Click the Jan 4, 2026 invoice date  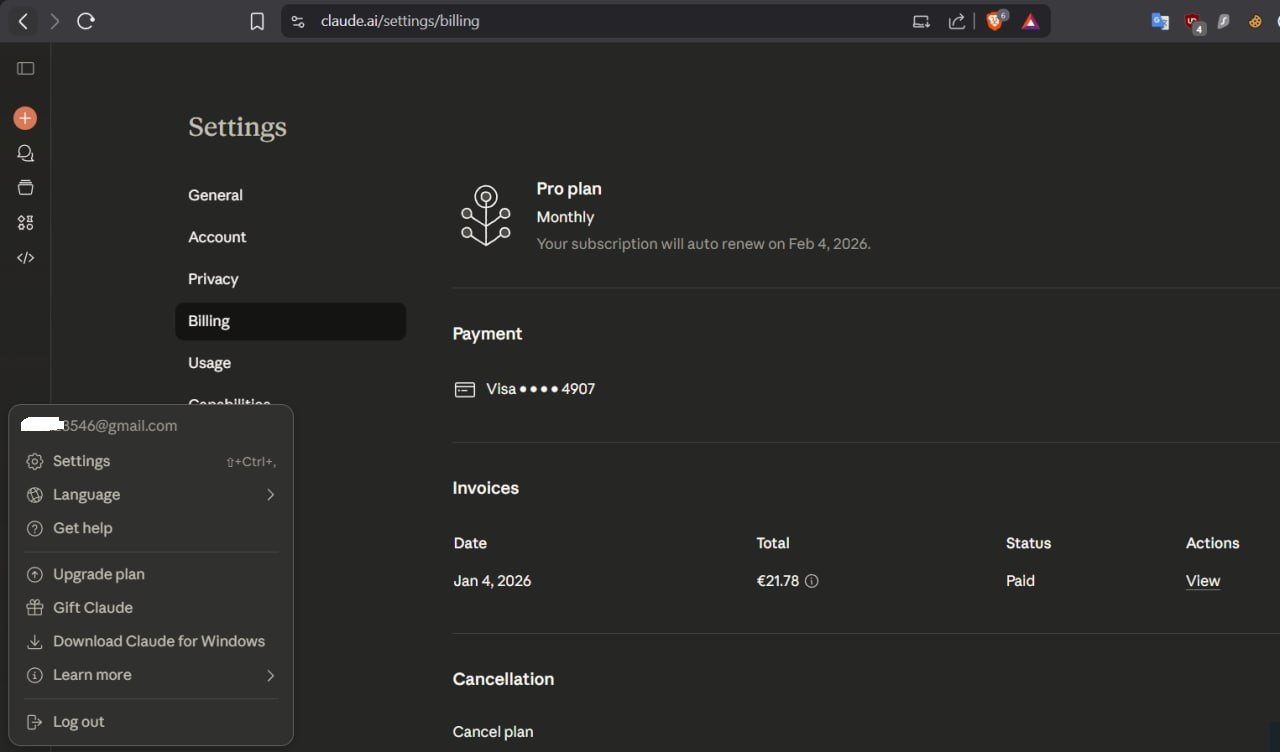(492, 581)
